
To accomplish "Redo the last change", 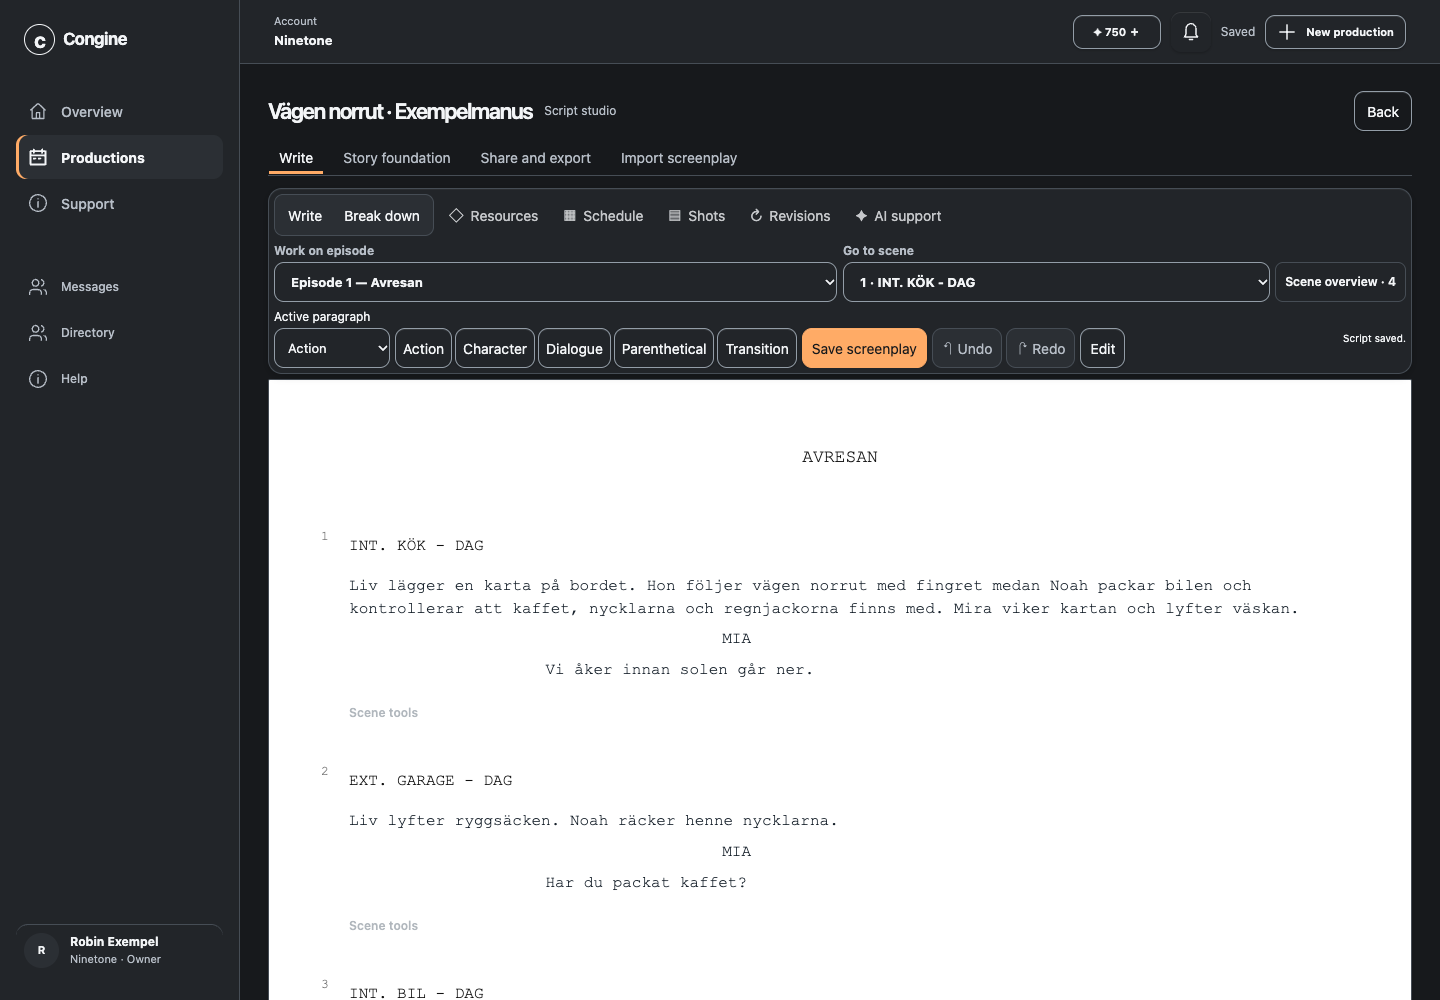I will tap(1041, 348).
